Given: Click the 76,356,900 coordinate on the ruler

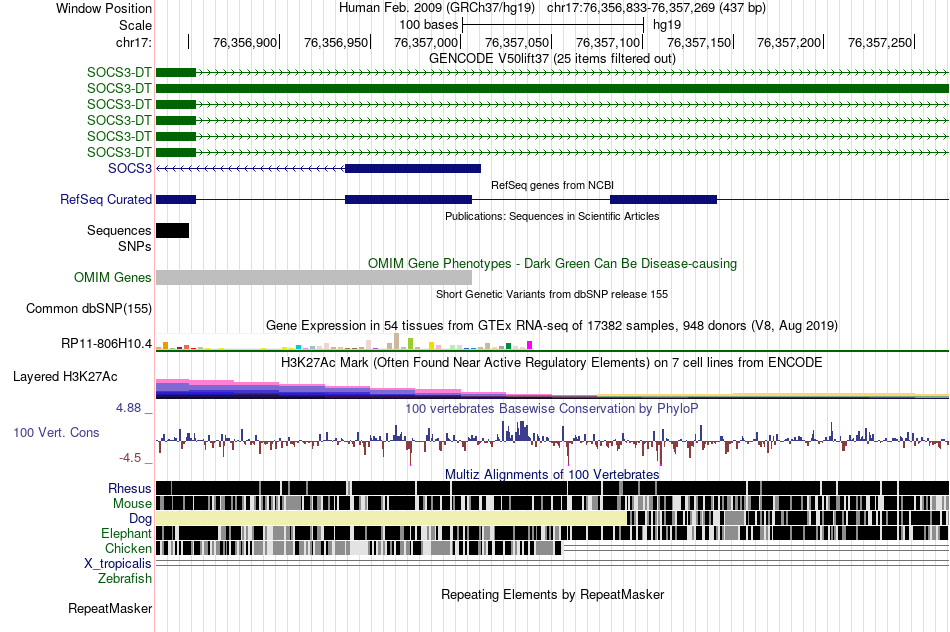Looking at the screenshot, I should 245,42.
